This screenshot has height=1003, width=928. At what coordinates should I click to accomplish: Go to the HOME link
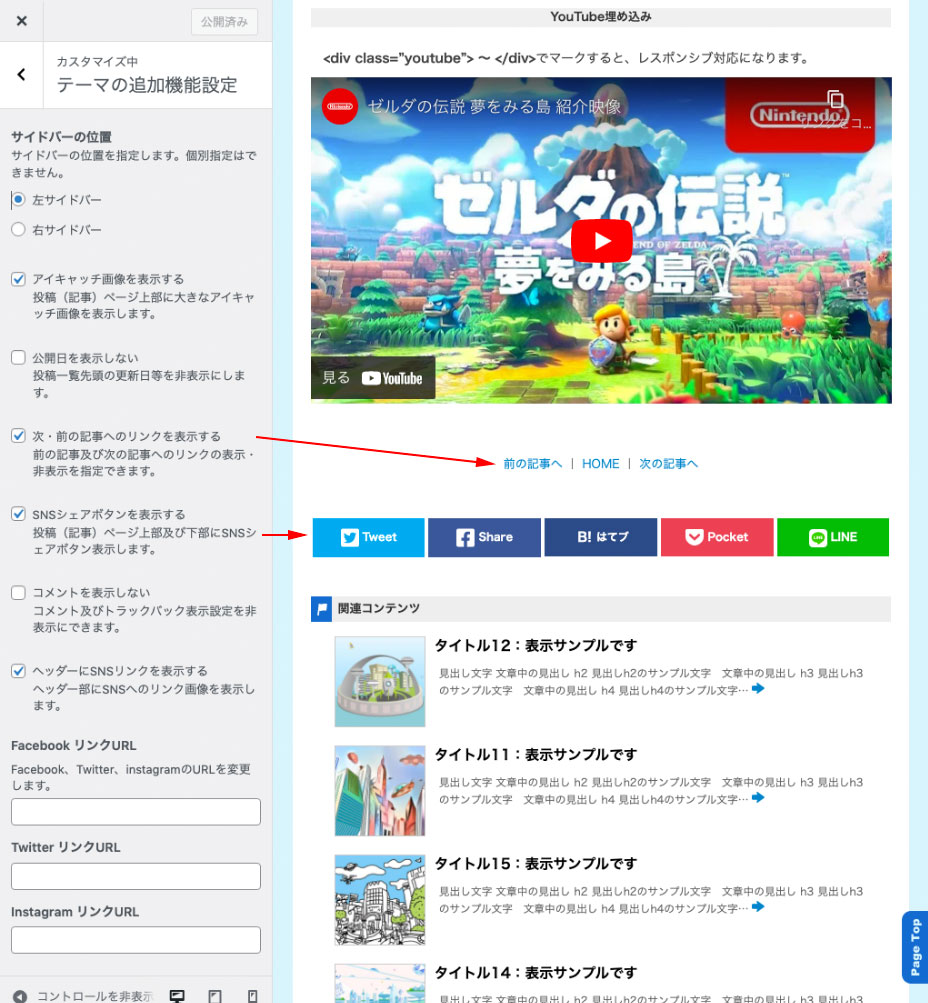pos(601,464)
